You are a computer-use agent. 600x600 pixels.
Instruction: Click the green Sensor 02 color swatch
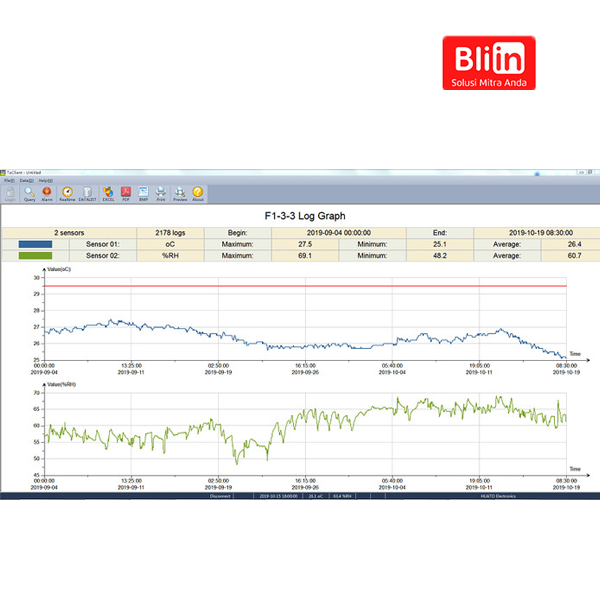(33, 255)
